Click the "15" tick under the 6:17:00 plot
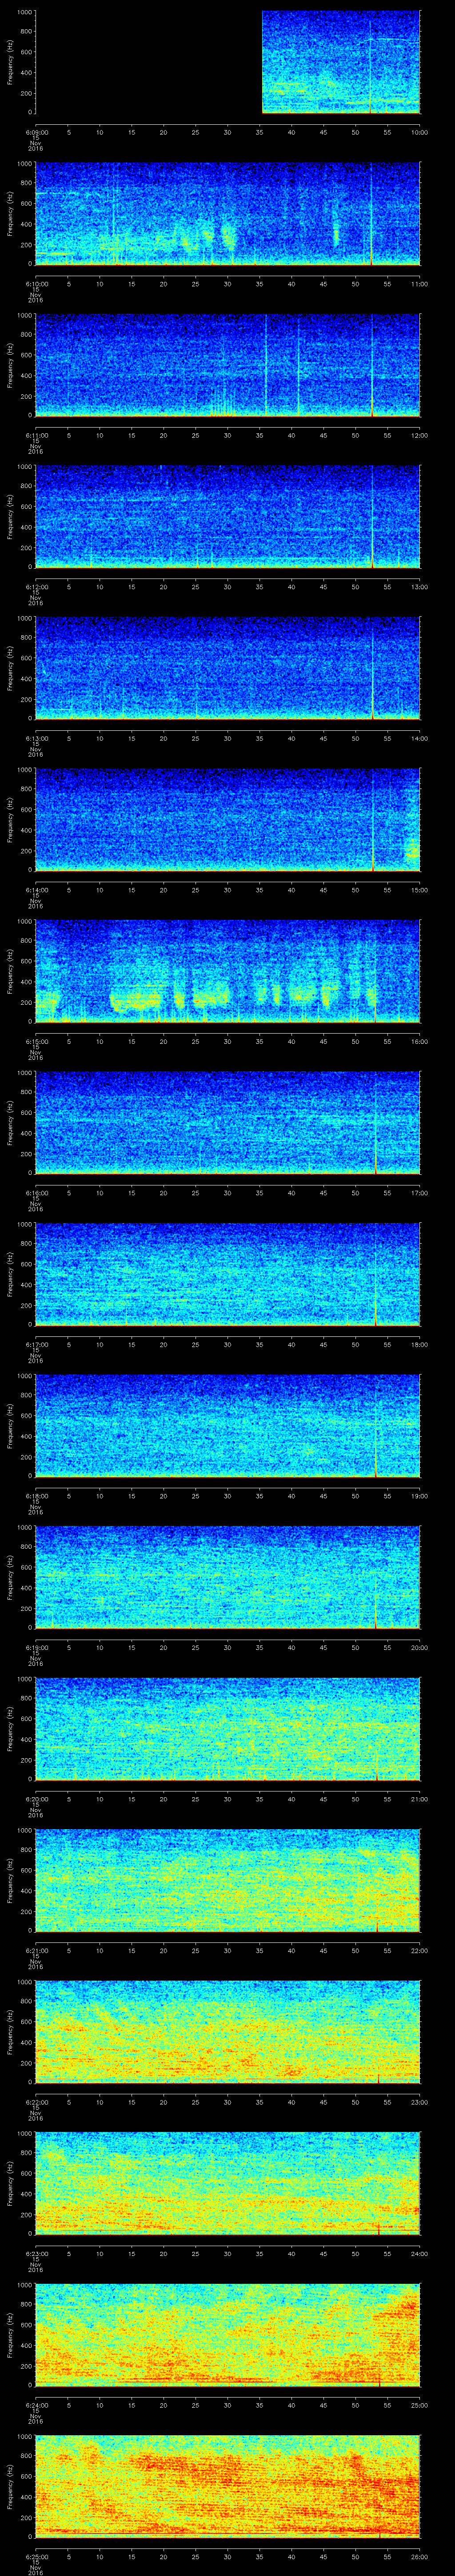Screen dimensions: 455x2576 click(x=132, y=1344)
